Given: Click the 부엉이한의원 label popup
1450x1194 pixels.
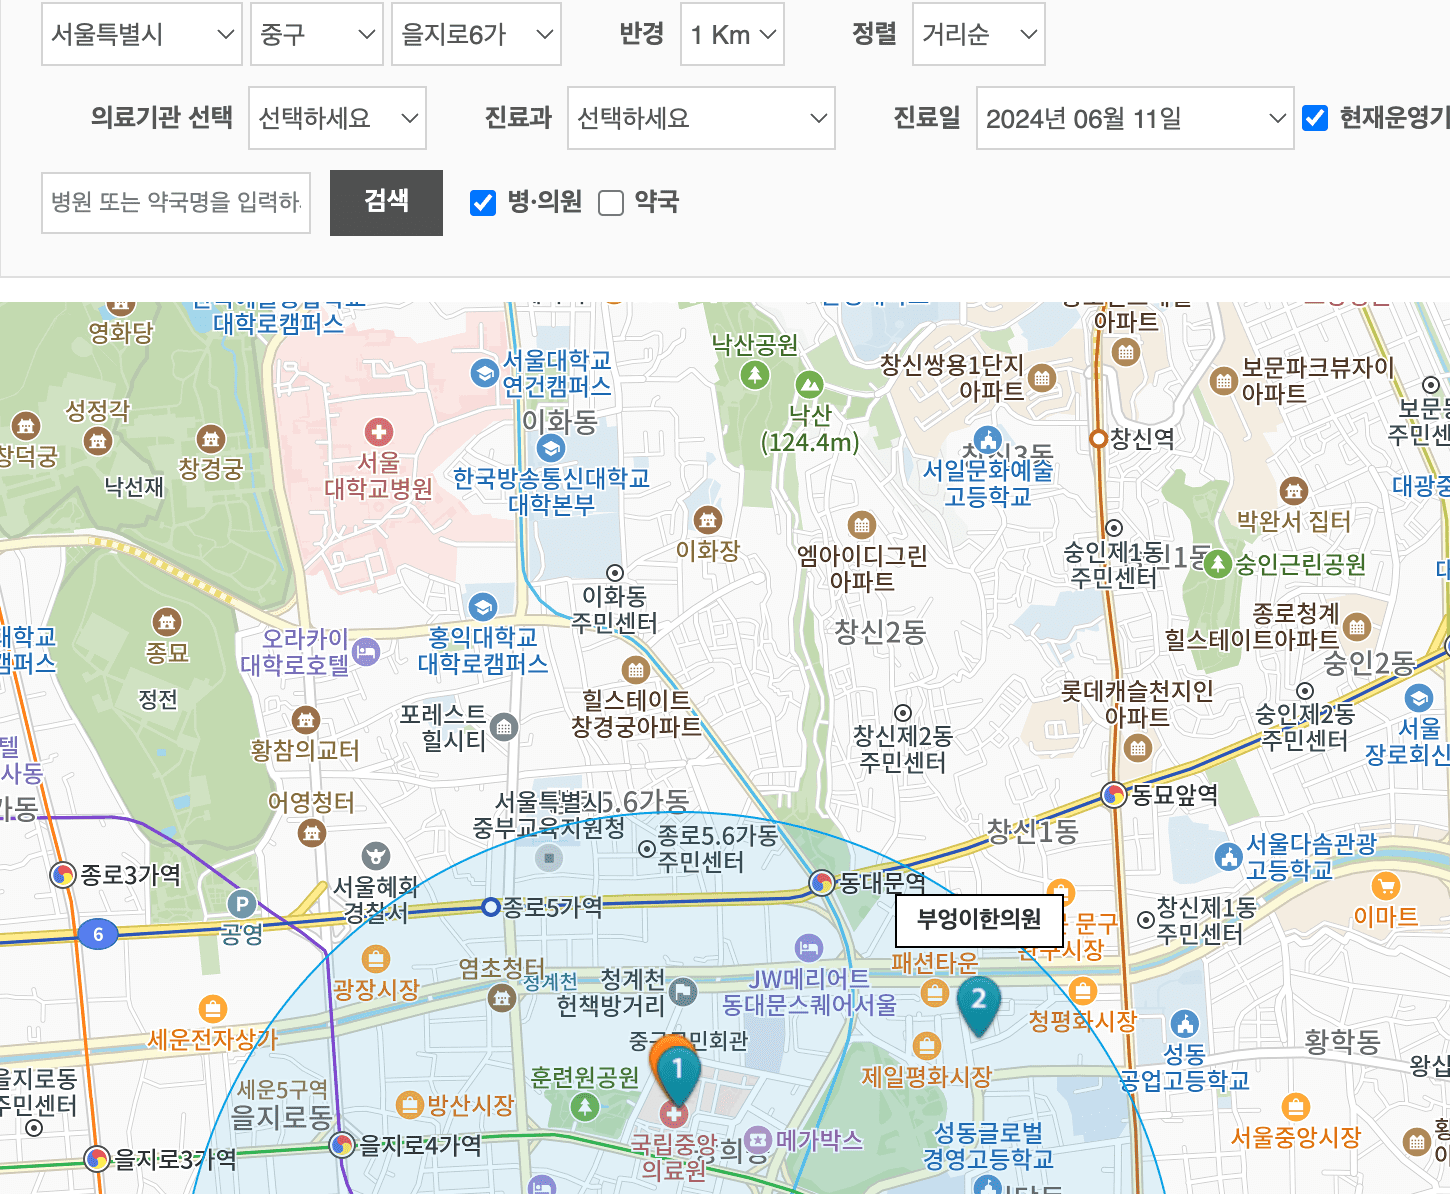Looking at the screenshot, I should pyautogui.click(x=979, y=920).
